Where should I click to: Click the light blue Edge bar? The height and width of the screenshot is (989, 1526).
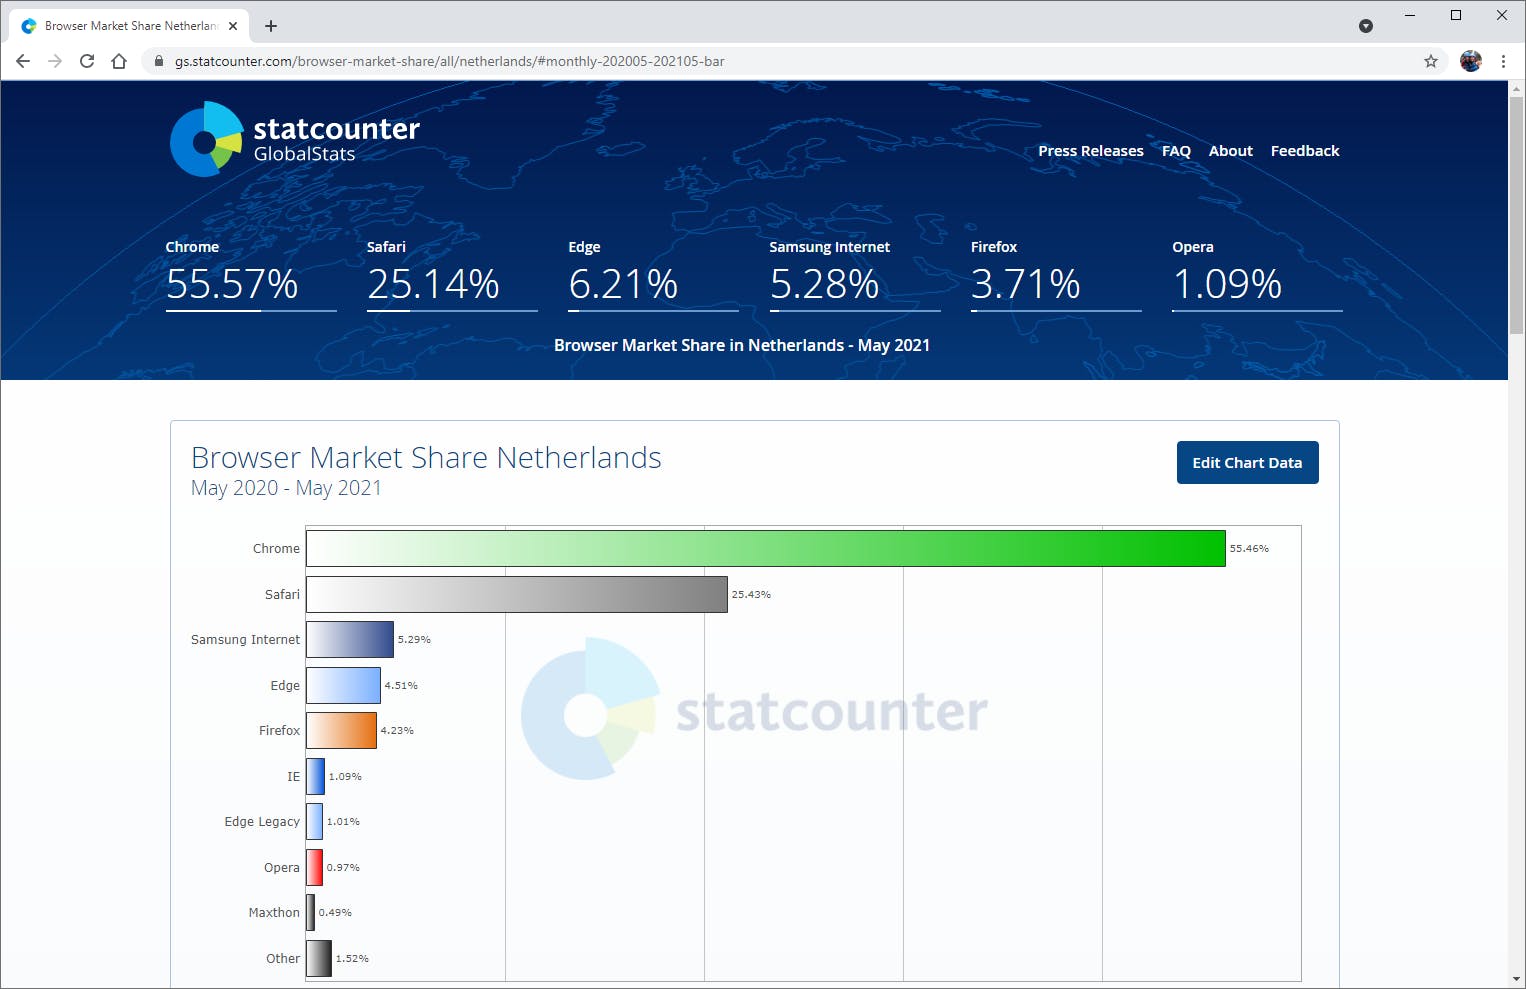point(343,685)
